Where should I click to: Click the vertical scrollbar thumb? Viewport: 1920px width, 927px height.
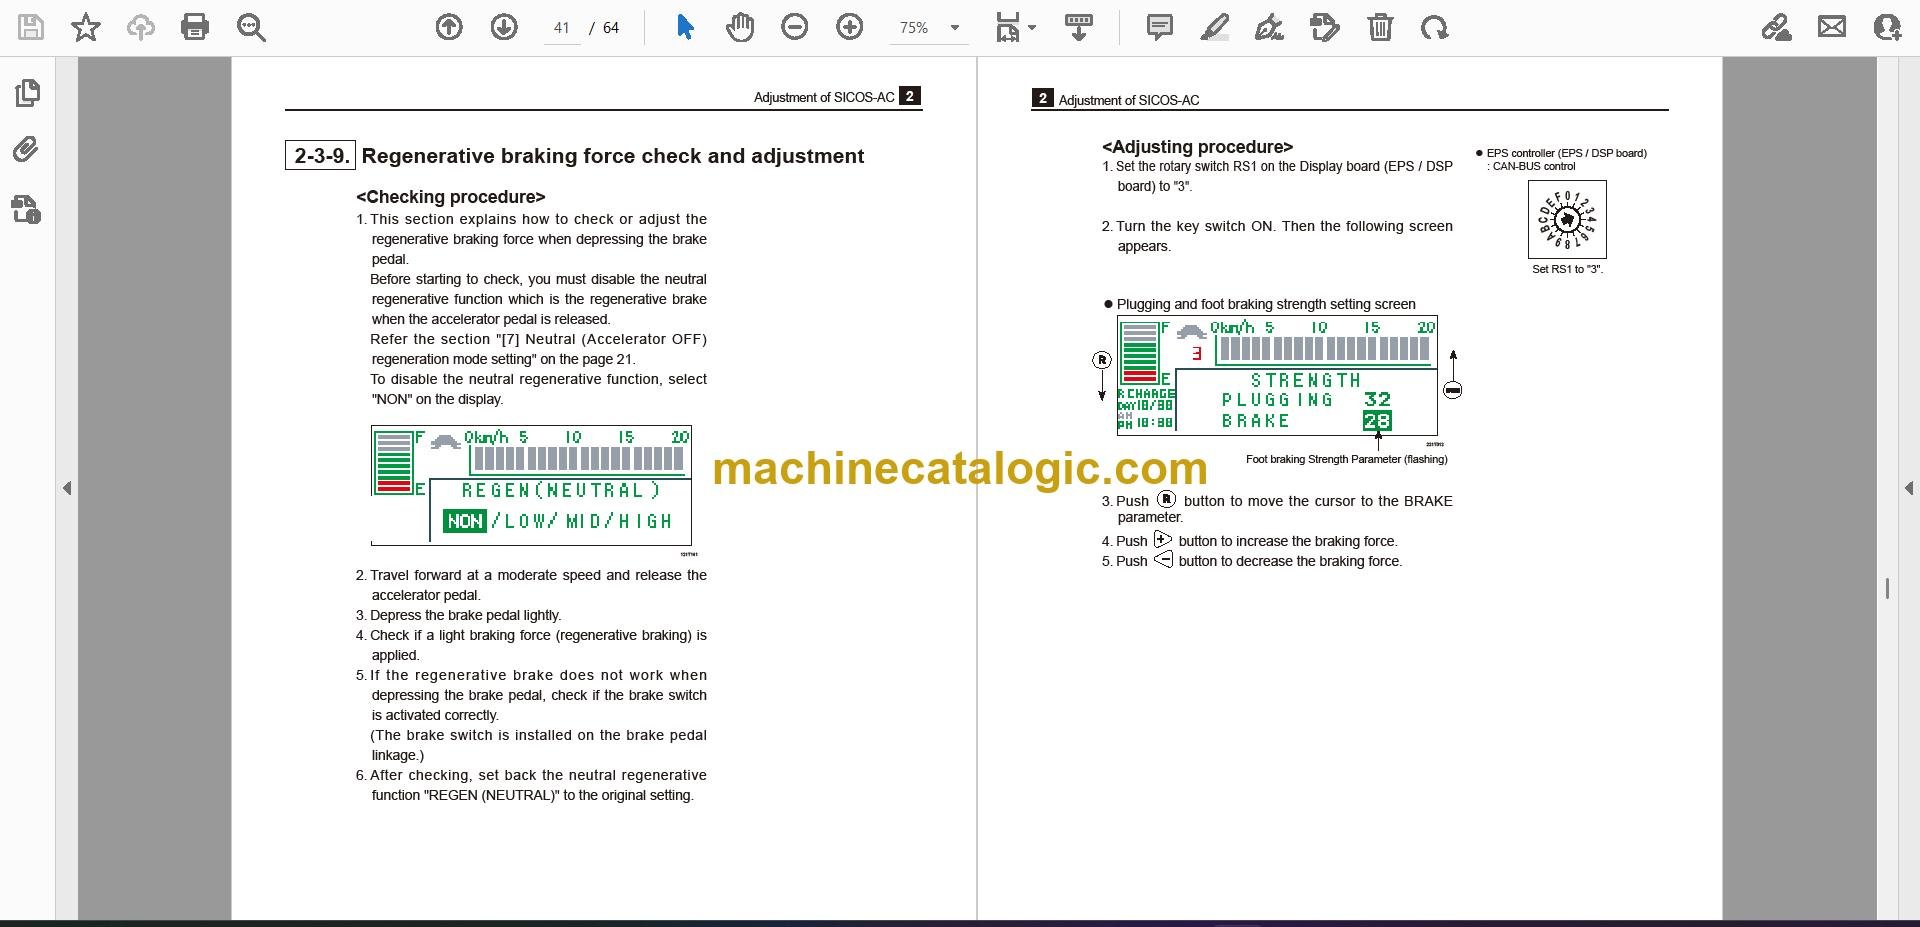pyautogui.click(x=1887, y=589)
